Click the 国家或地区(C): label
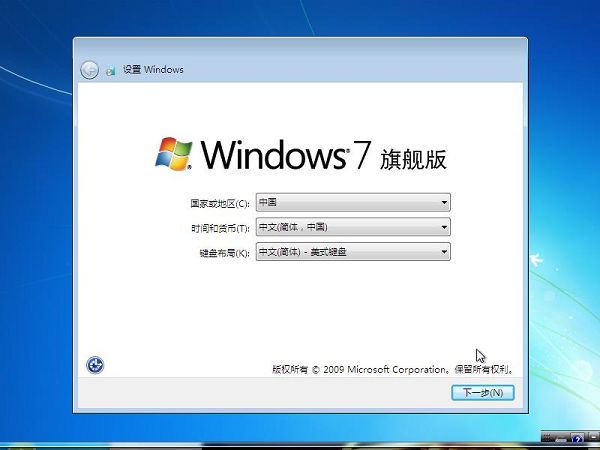The width and height of the screenshot is (600, 450). point(220,204)
